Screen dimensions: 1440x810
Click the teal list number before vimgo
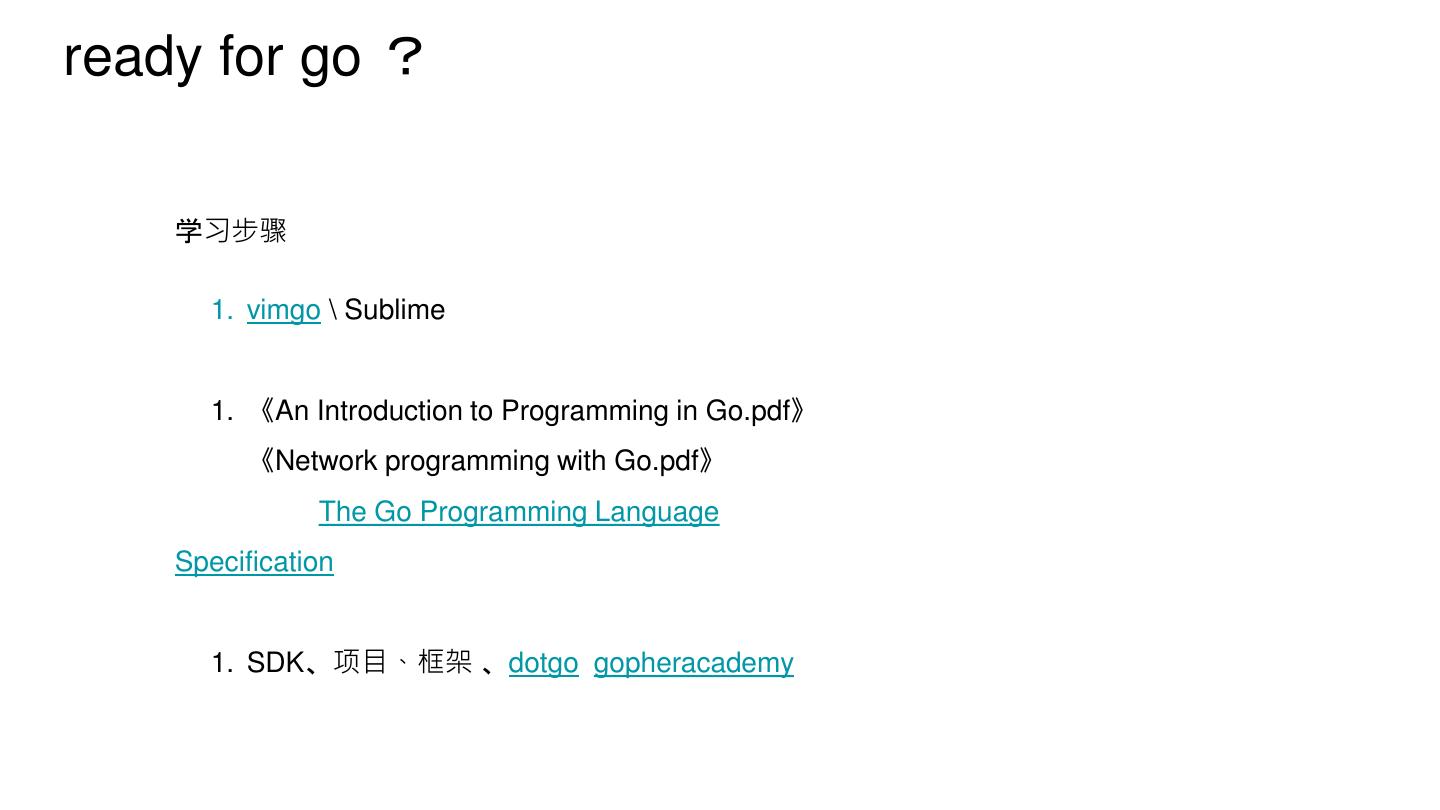[221, 310]
